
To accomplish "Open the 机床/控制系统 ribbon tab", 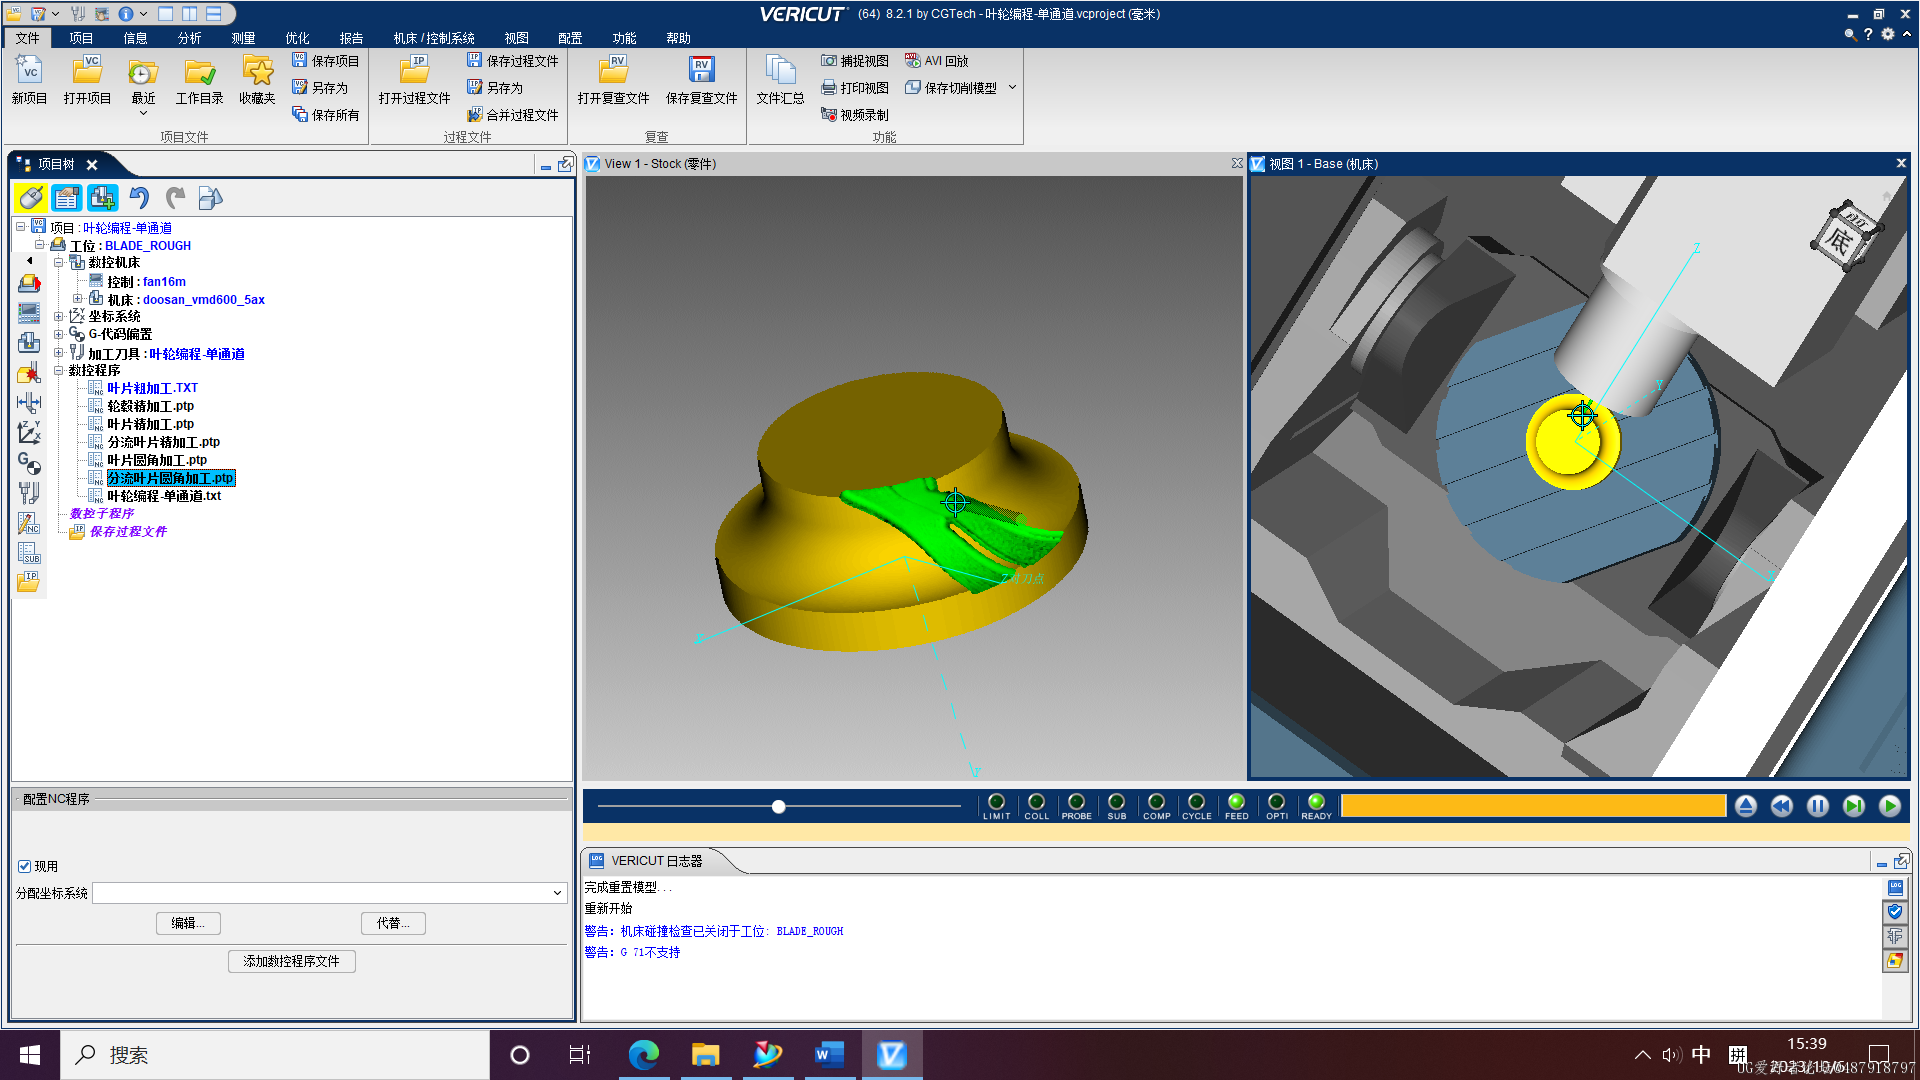I will (x=434, y=38).
